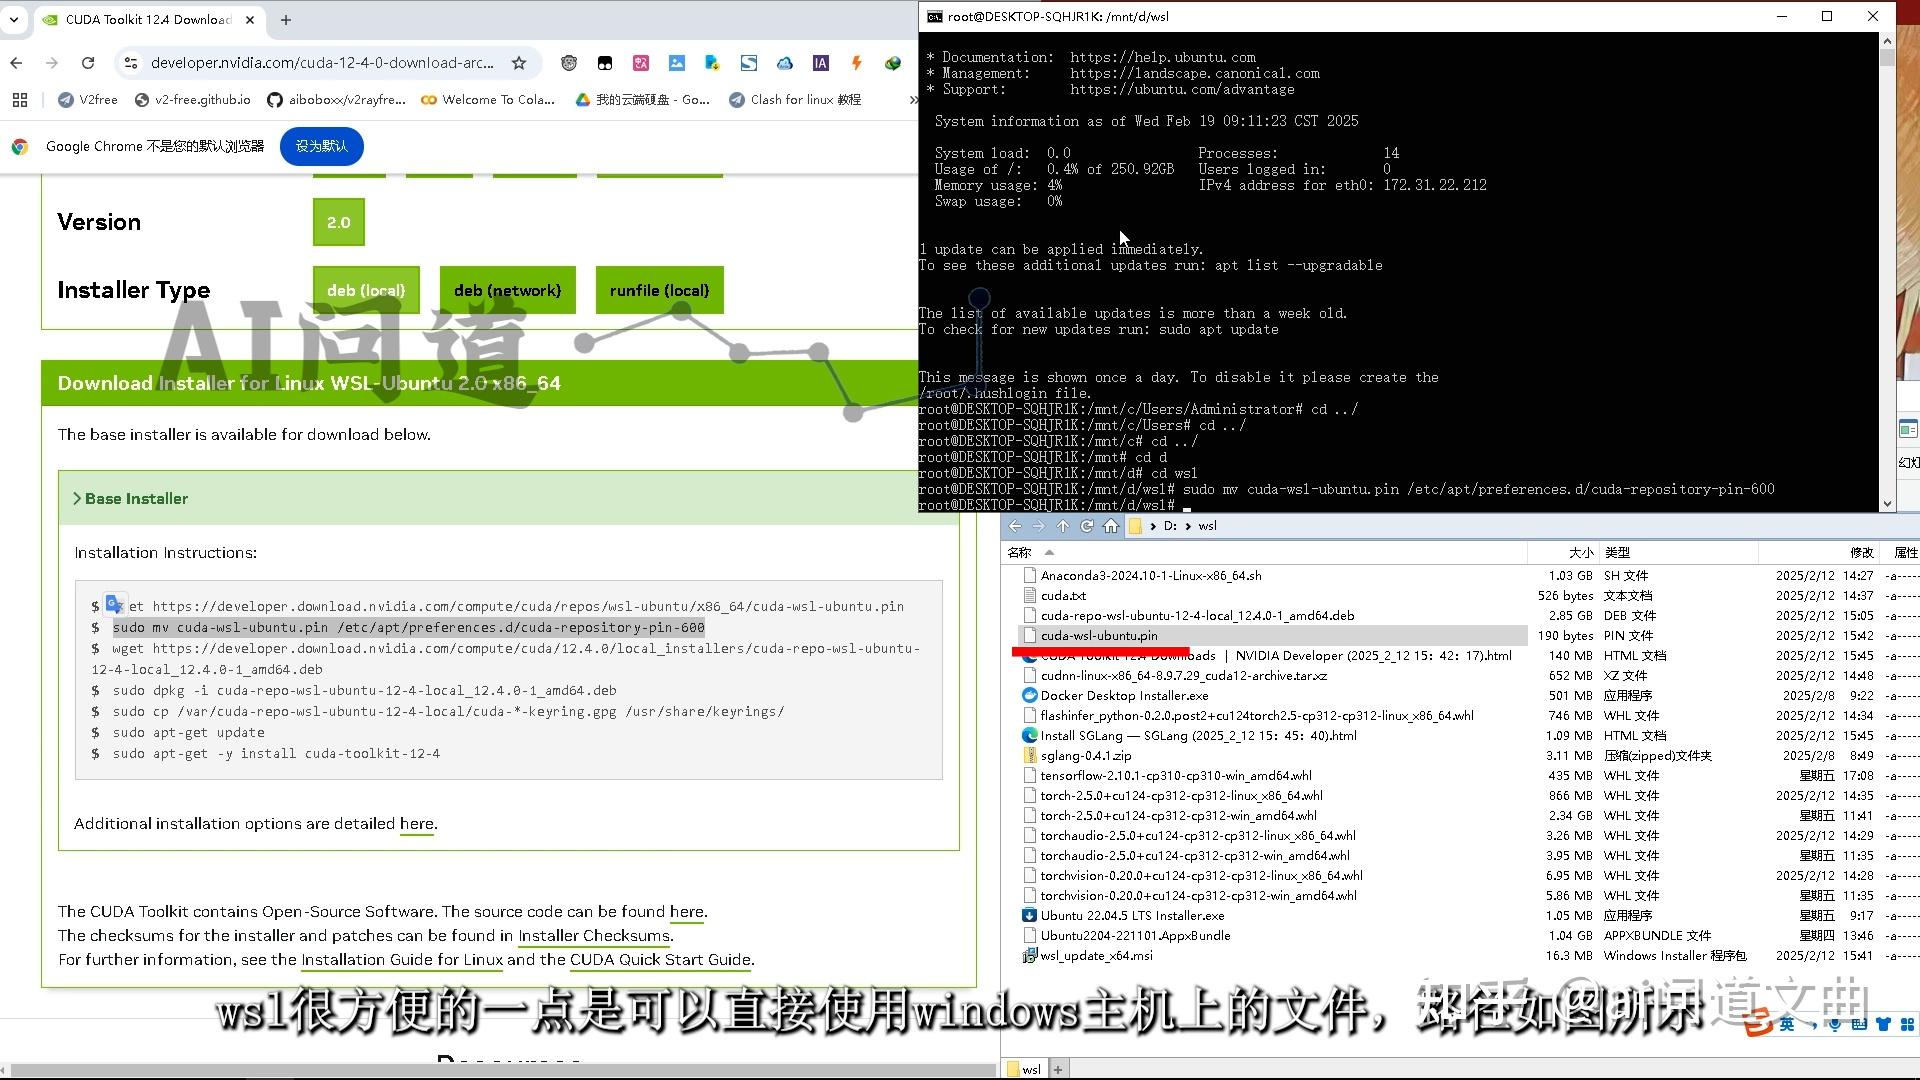Open Clash for linux 教程 bookmark

tap(795, 100)
